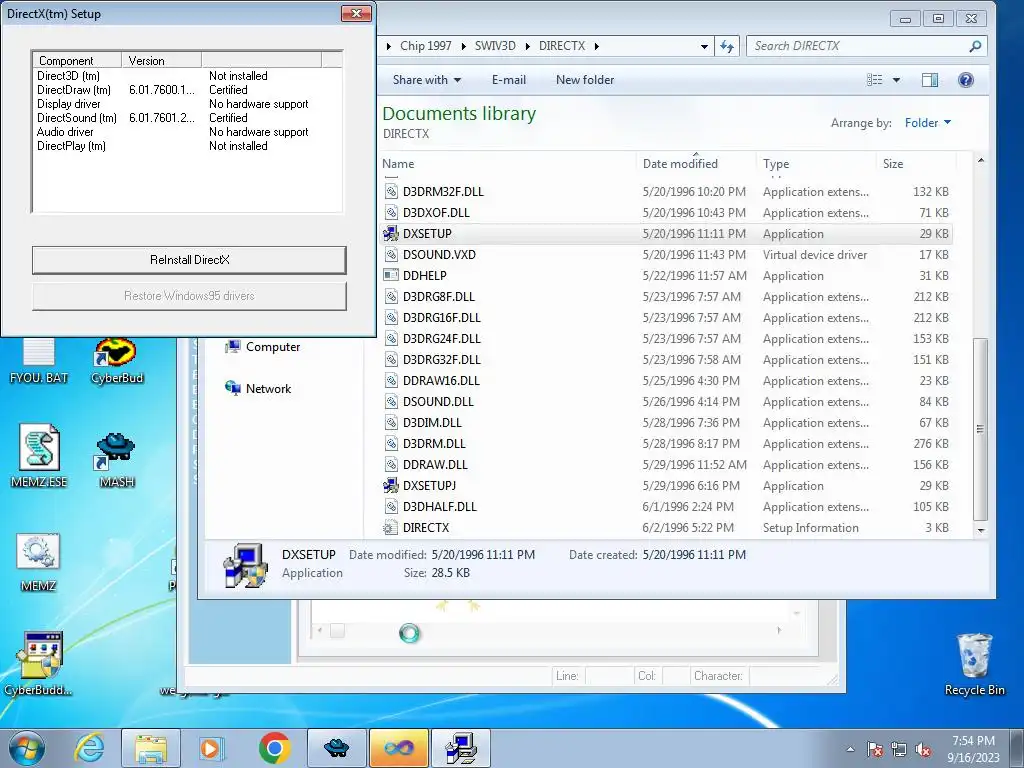This screenshot has height=768, width=1024.
Task: Select the DirectDraw (tm) component row
Action: tap(187, 90)
